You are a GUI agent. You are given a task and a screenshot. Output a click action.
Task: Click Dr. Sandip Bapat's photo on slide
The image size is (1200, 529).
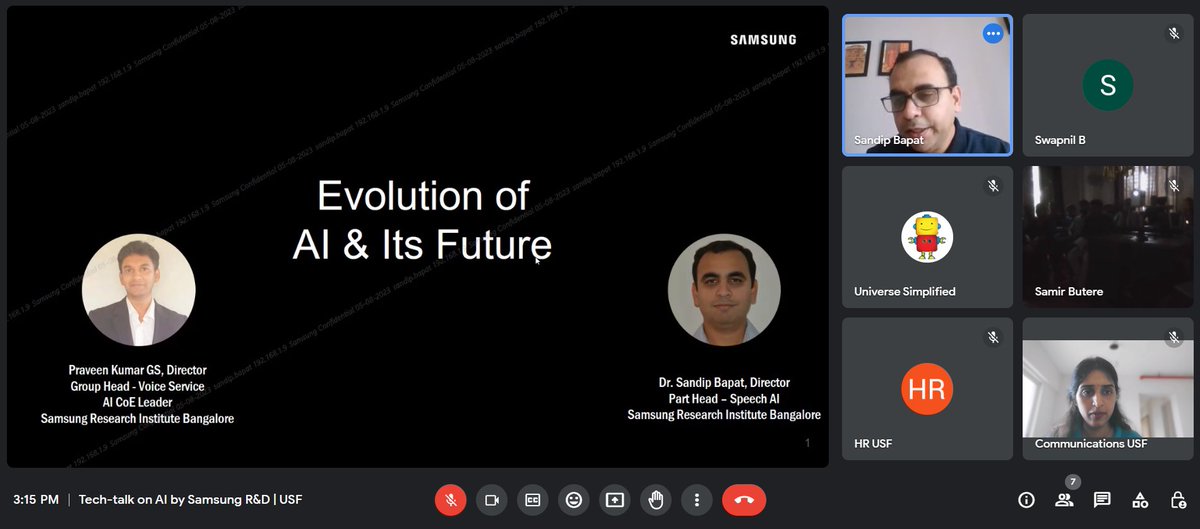(x=724, y=290)
